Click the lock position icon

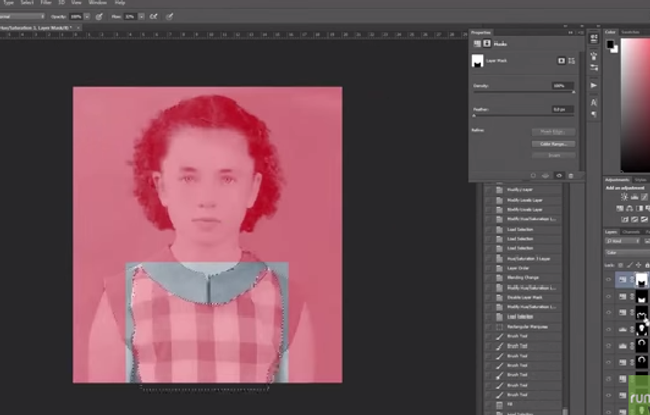click(638, 265)
